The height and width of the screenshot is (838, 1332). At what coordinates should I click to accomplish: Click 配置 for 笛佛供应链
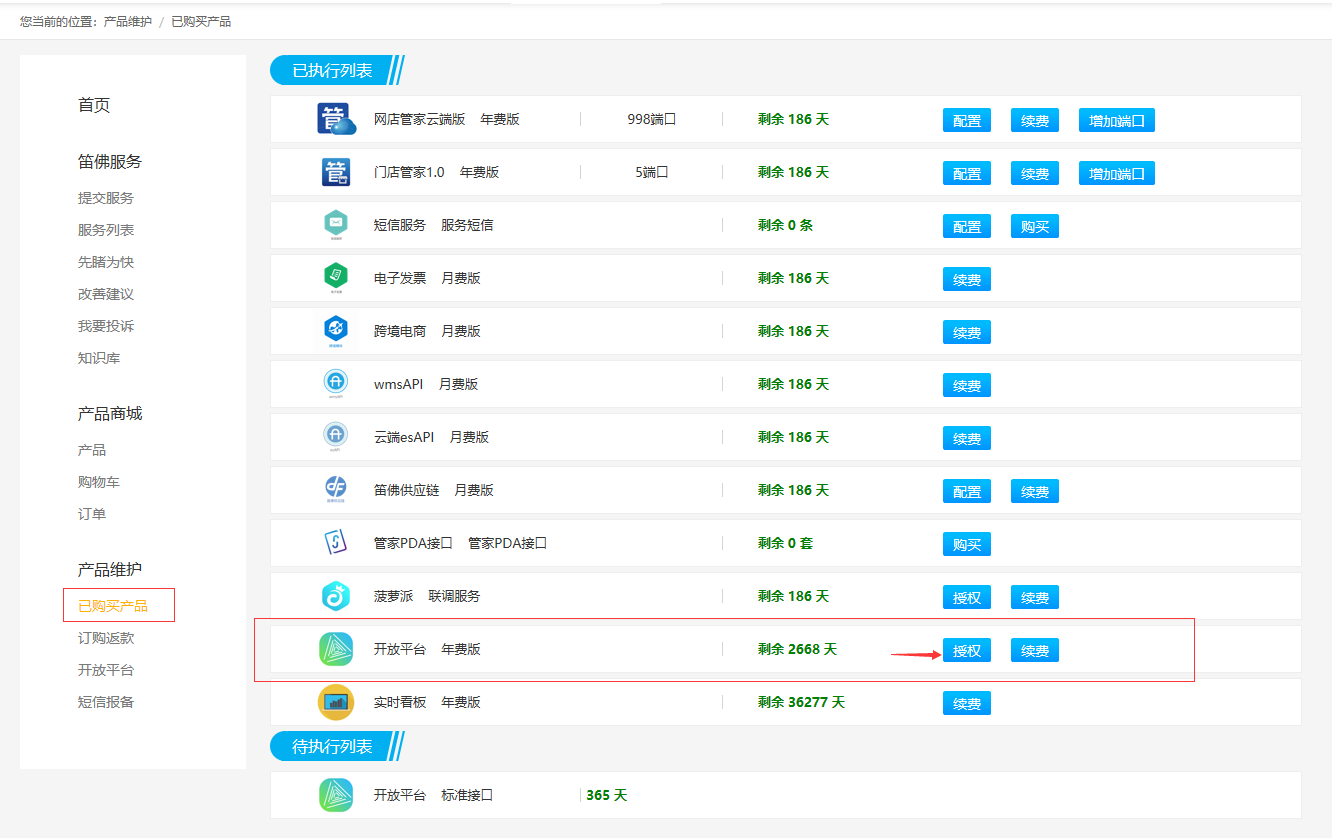coord(967,491)
